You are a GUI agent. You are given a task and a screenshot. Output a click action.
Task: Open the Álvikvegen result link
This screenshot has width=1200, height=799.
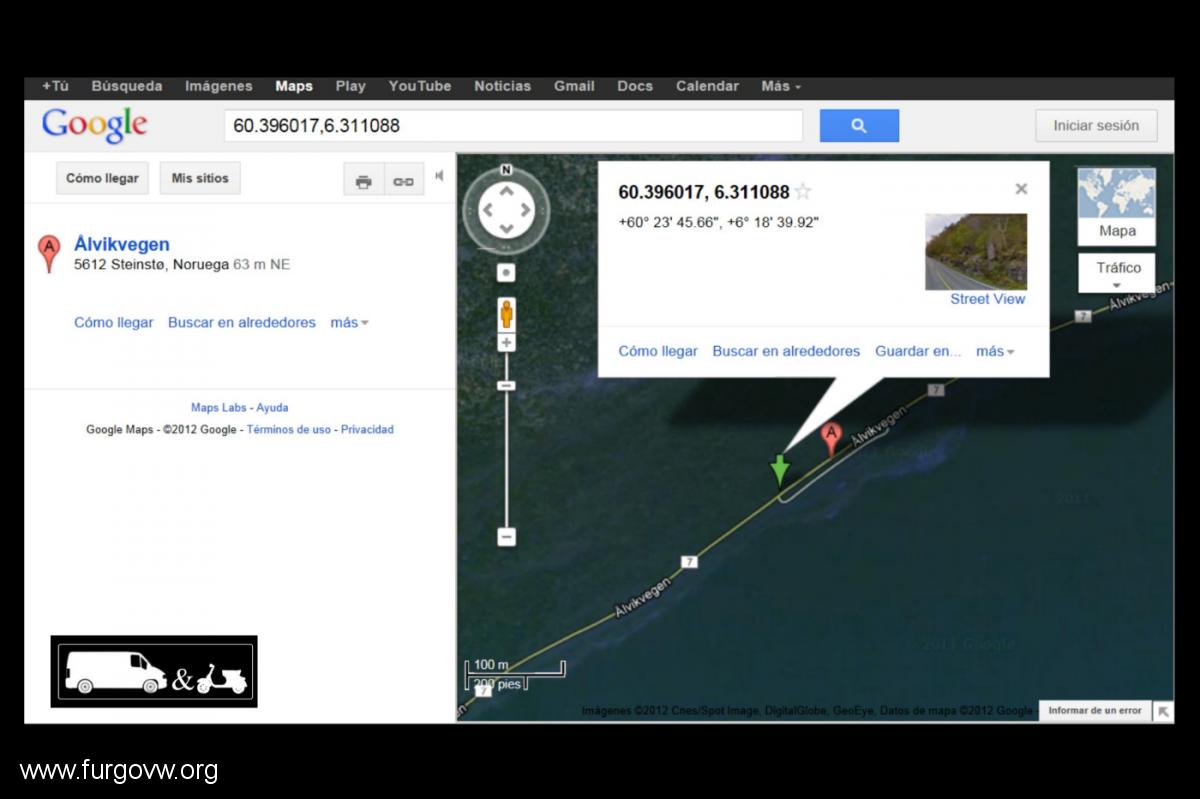[x=122, y=244]
